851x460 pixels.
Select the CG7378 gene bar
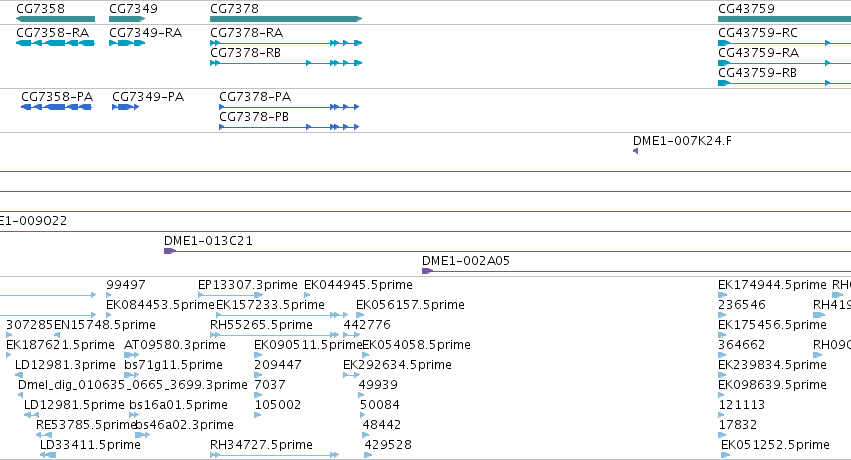coord(286,19)
